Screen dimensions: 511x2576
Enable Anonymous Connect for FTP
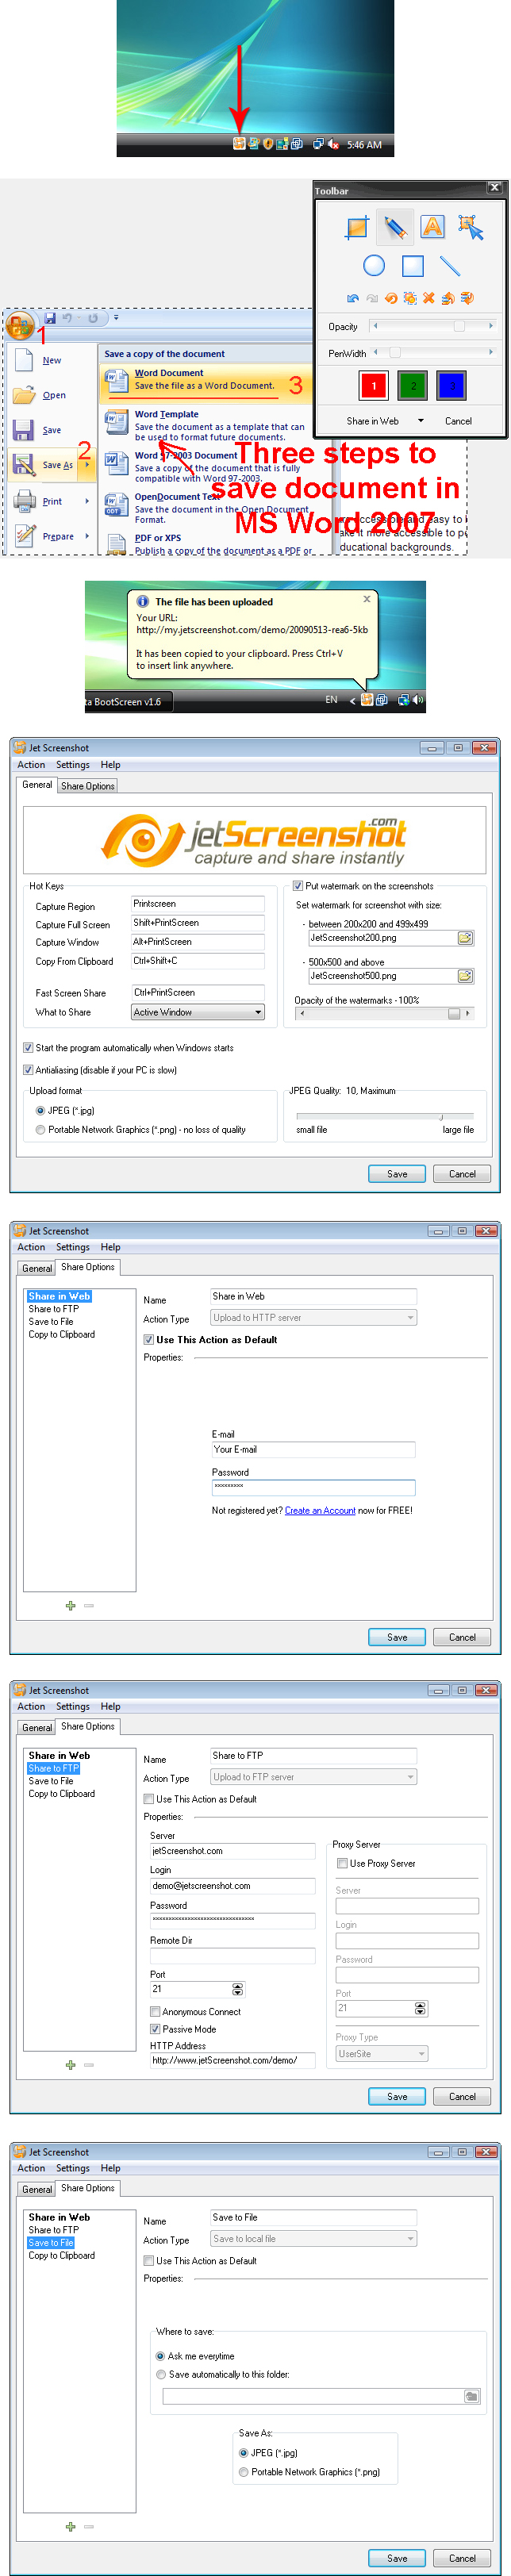[155, 2011]
